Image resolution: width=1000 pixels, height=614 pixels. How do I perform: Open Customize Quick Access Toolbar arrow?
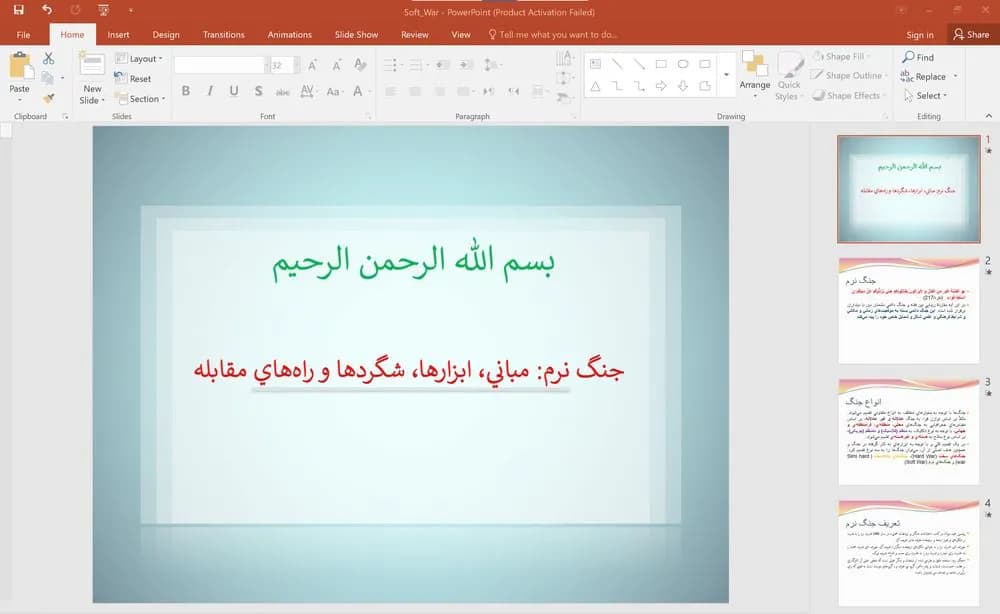[x=130, y=10]
